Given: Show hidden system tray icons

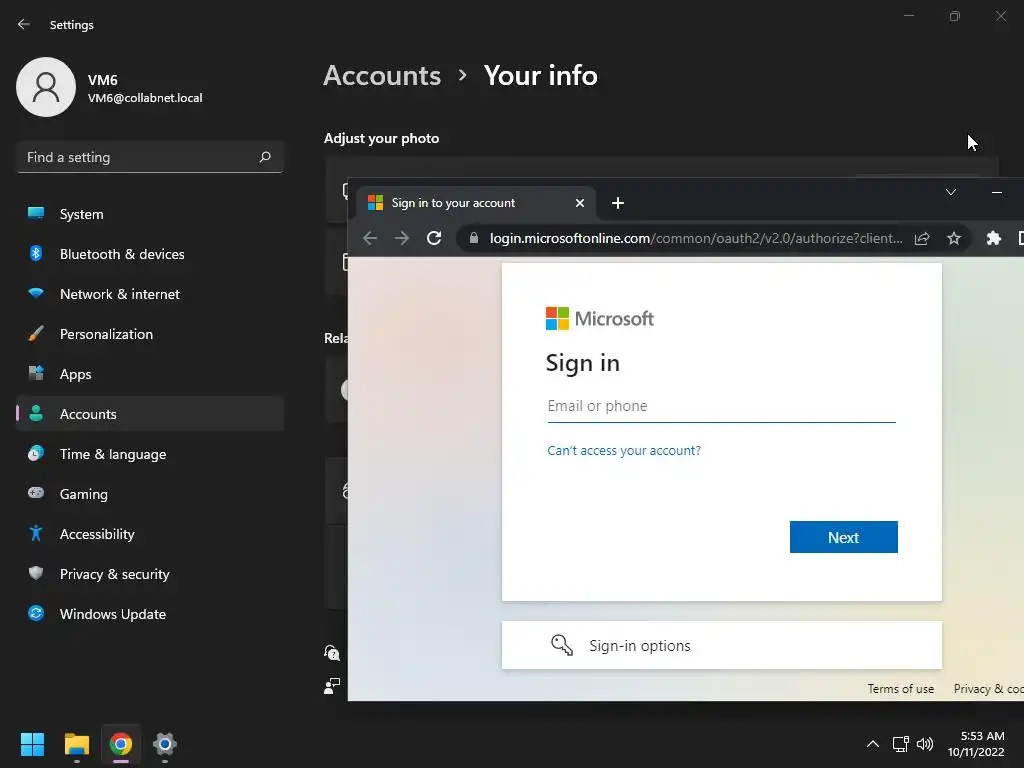Looking at the screenshot, I should pyautogui.click(x=872, y=744).
